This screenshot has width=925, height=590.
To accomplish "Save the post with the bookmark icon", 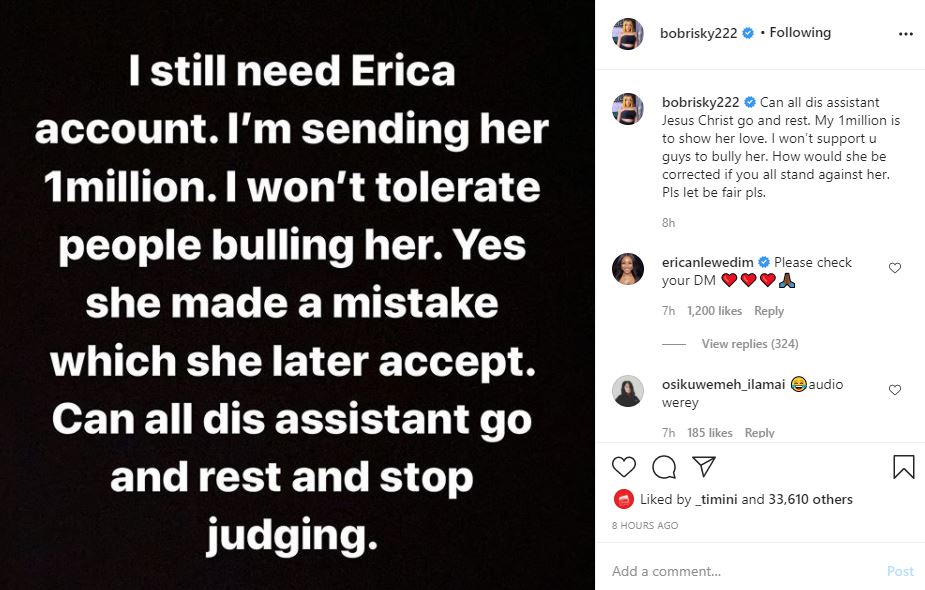I will coord(903,467).
